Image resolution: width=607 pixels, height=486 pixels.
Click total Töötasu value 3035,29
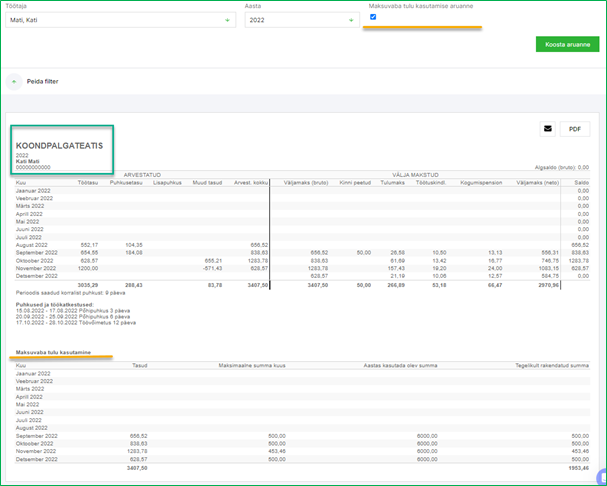[88, 285]
